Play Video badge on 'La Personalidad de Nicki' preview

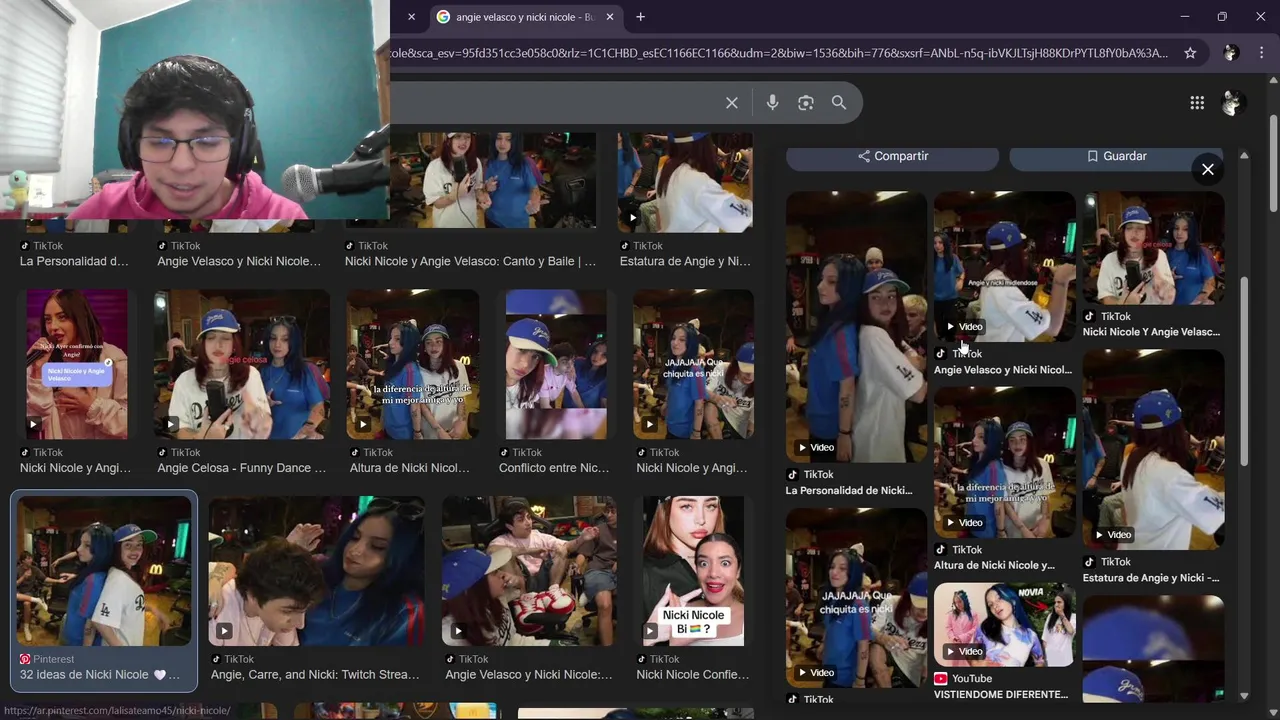tap(816, 447)
